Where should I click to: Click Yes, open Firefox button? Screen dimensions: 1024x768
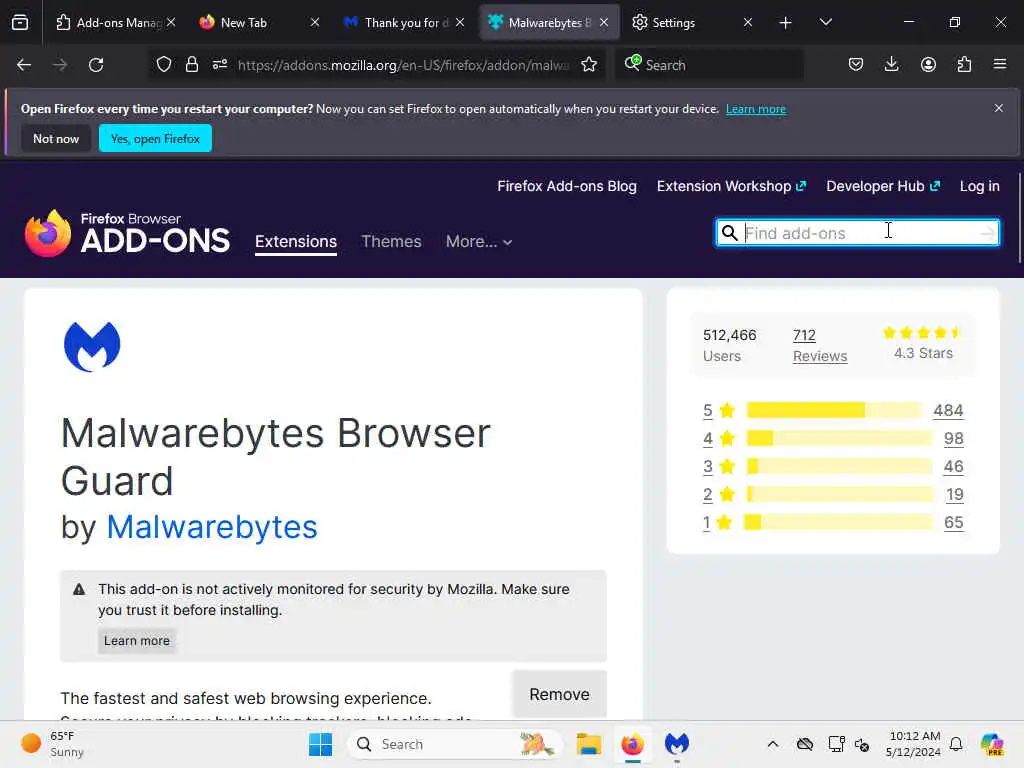(x=155, y=138)
